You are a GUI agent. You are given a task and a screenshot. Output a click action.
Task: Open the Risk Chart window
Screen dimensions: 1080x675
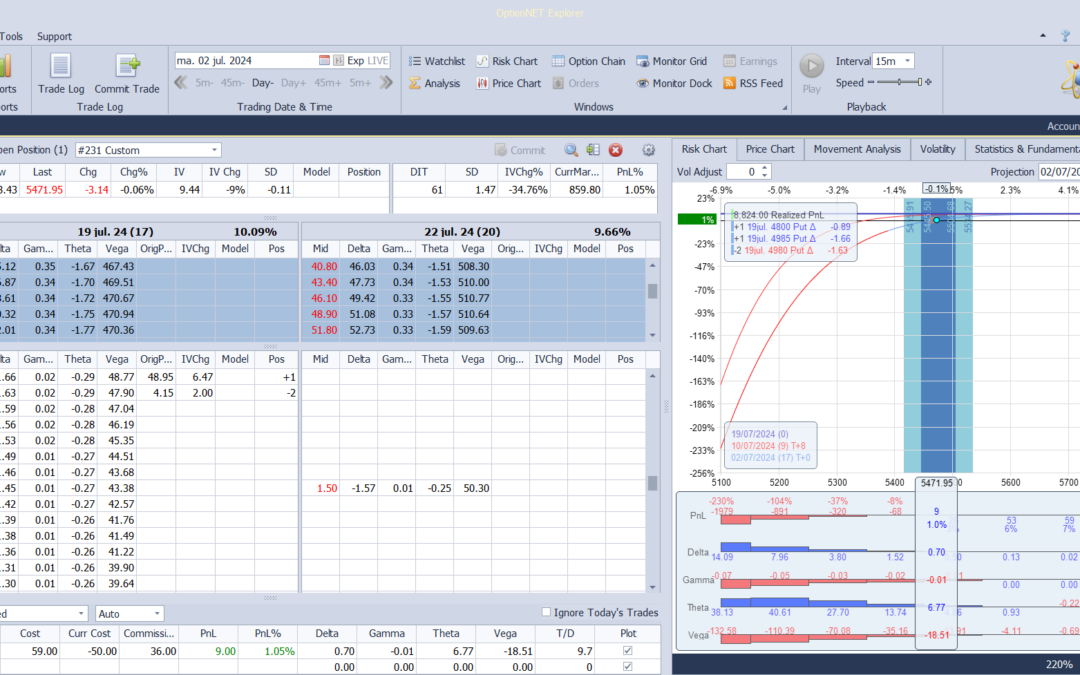pyautogui.click(x=506, y=61)
